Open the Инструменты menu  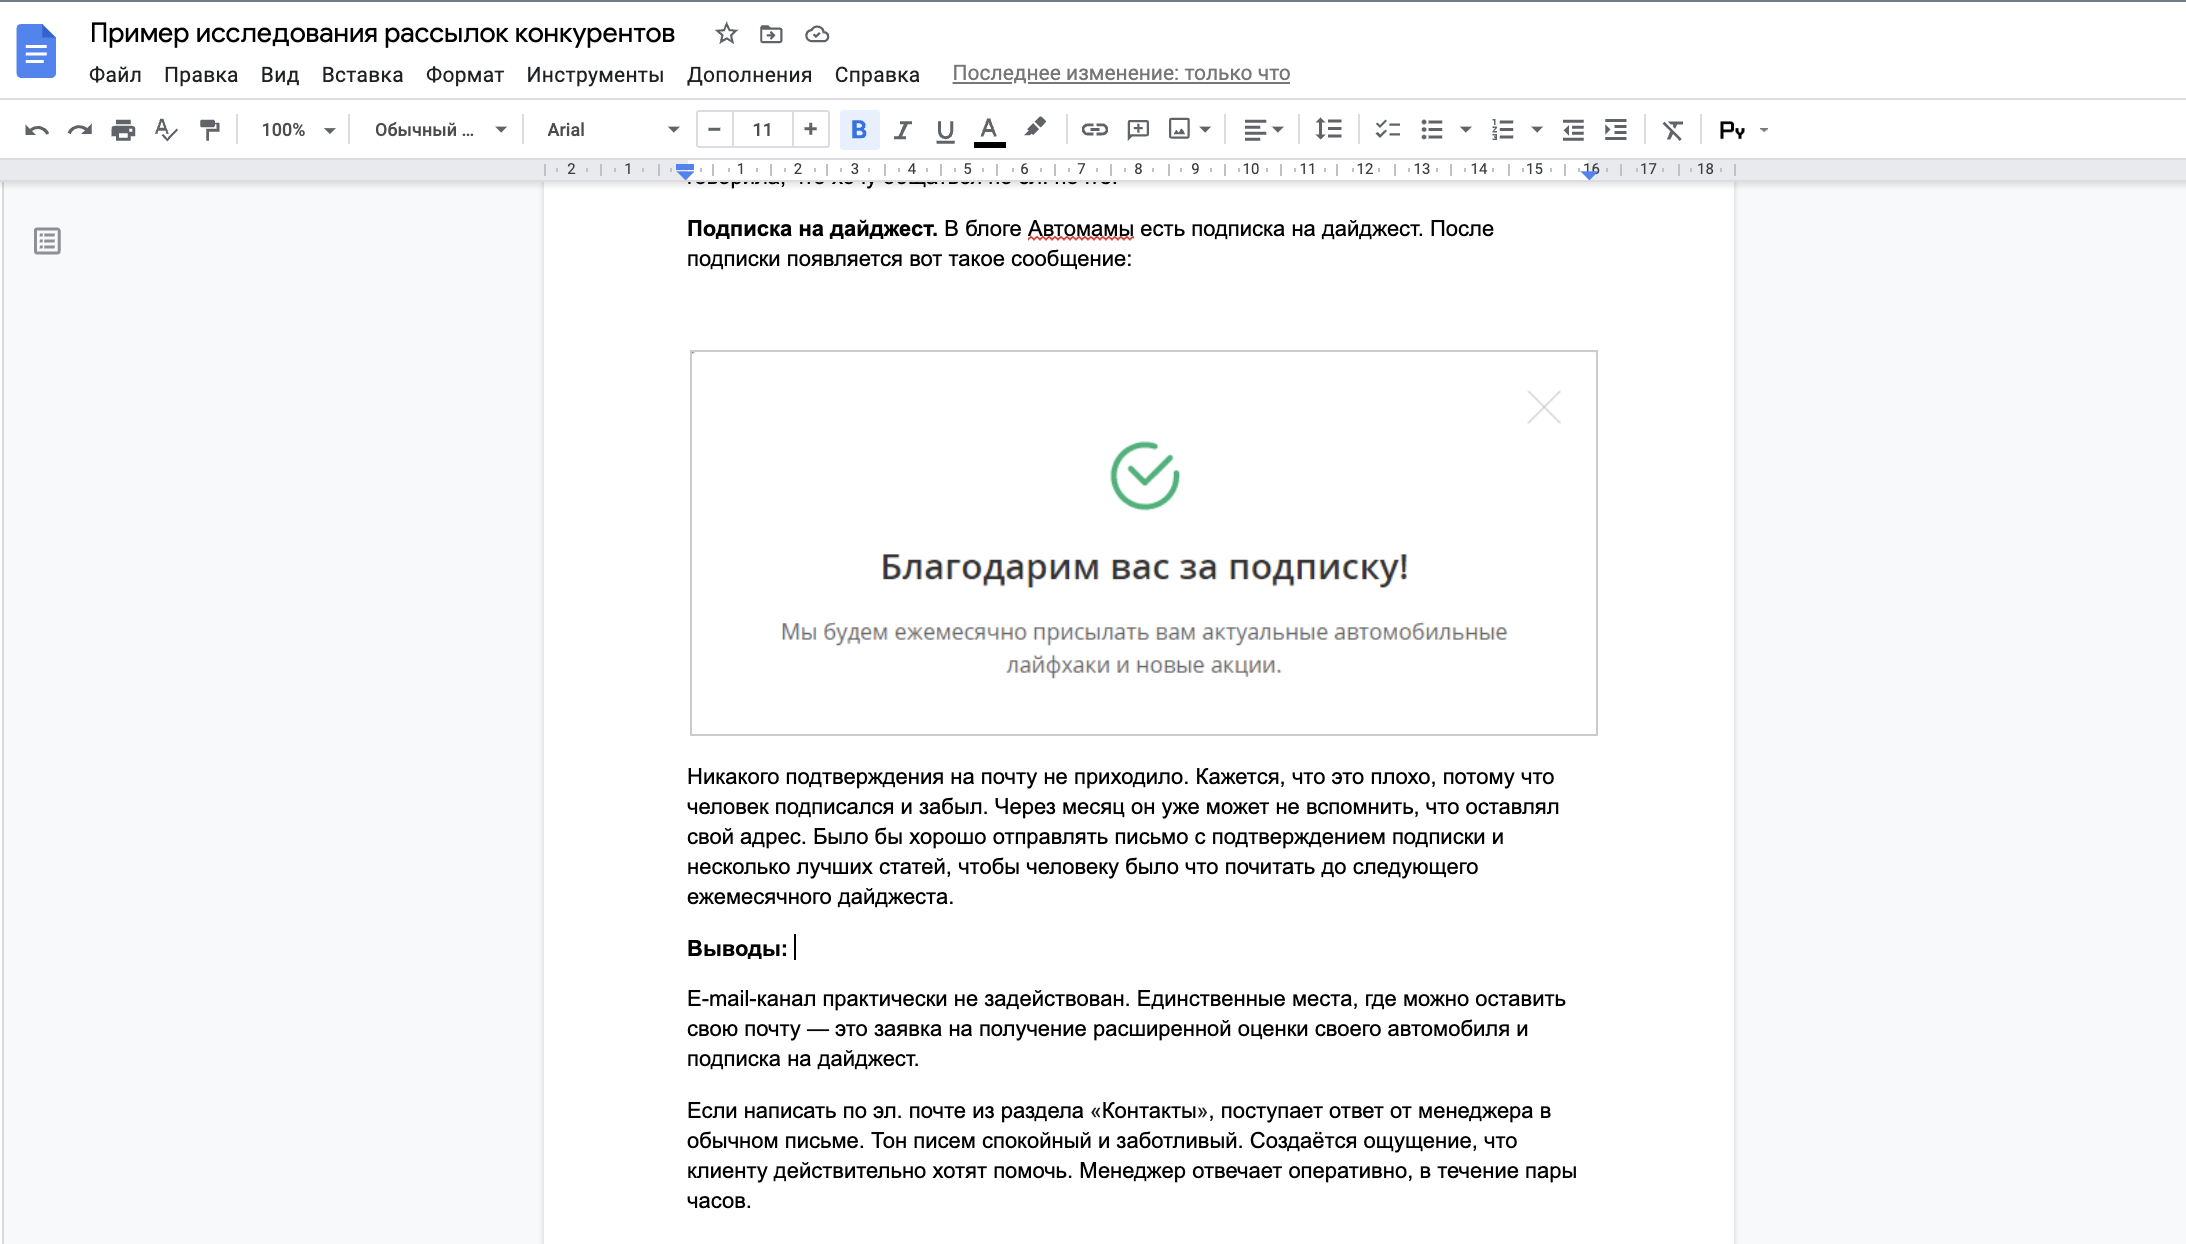[595, 75]
